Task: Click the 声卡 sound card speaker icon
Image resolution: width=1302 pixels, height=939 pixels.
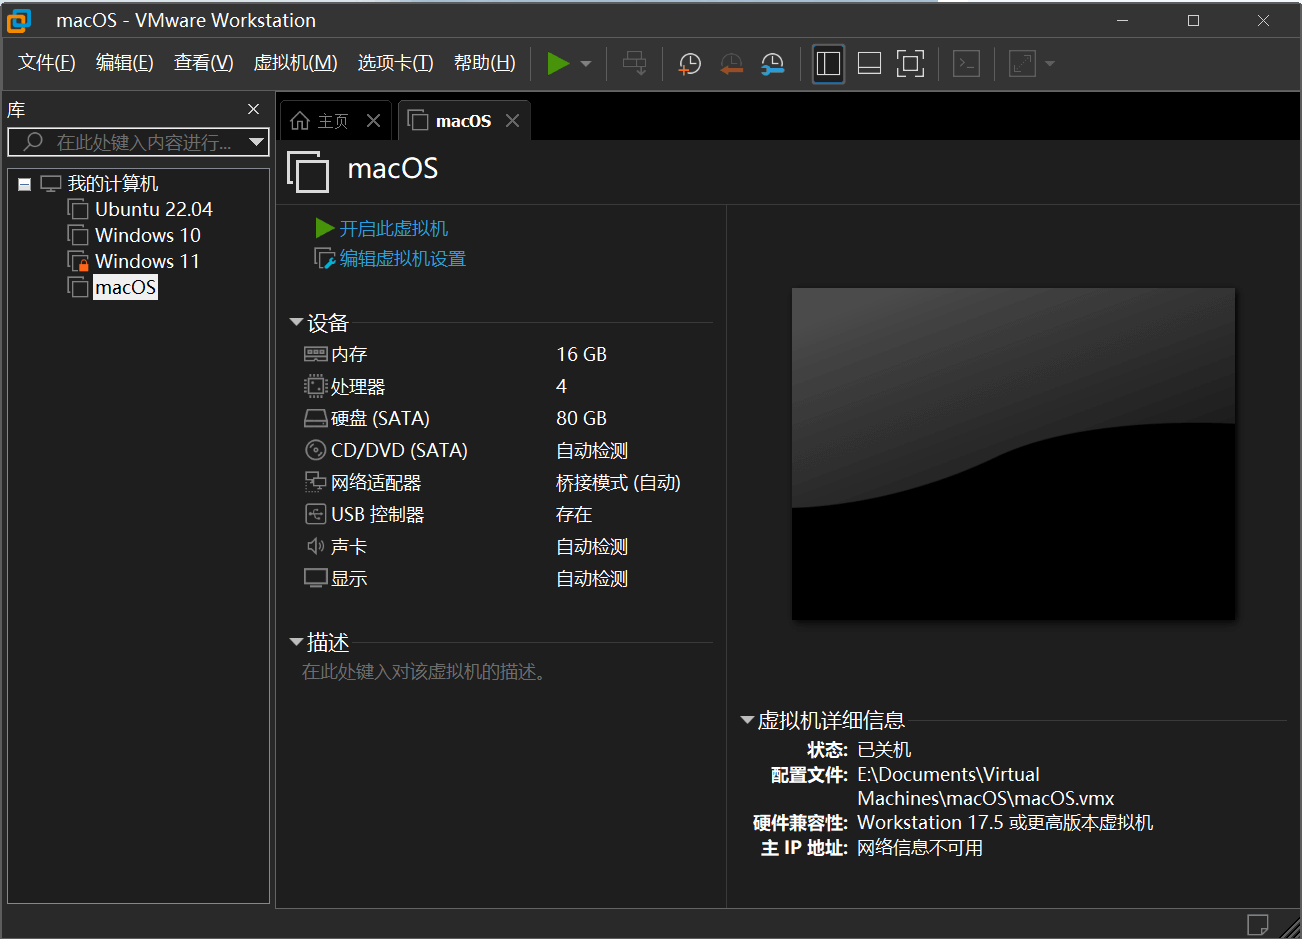Action: tap(316, 546)
